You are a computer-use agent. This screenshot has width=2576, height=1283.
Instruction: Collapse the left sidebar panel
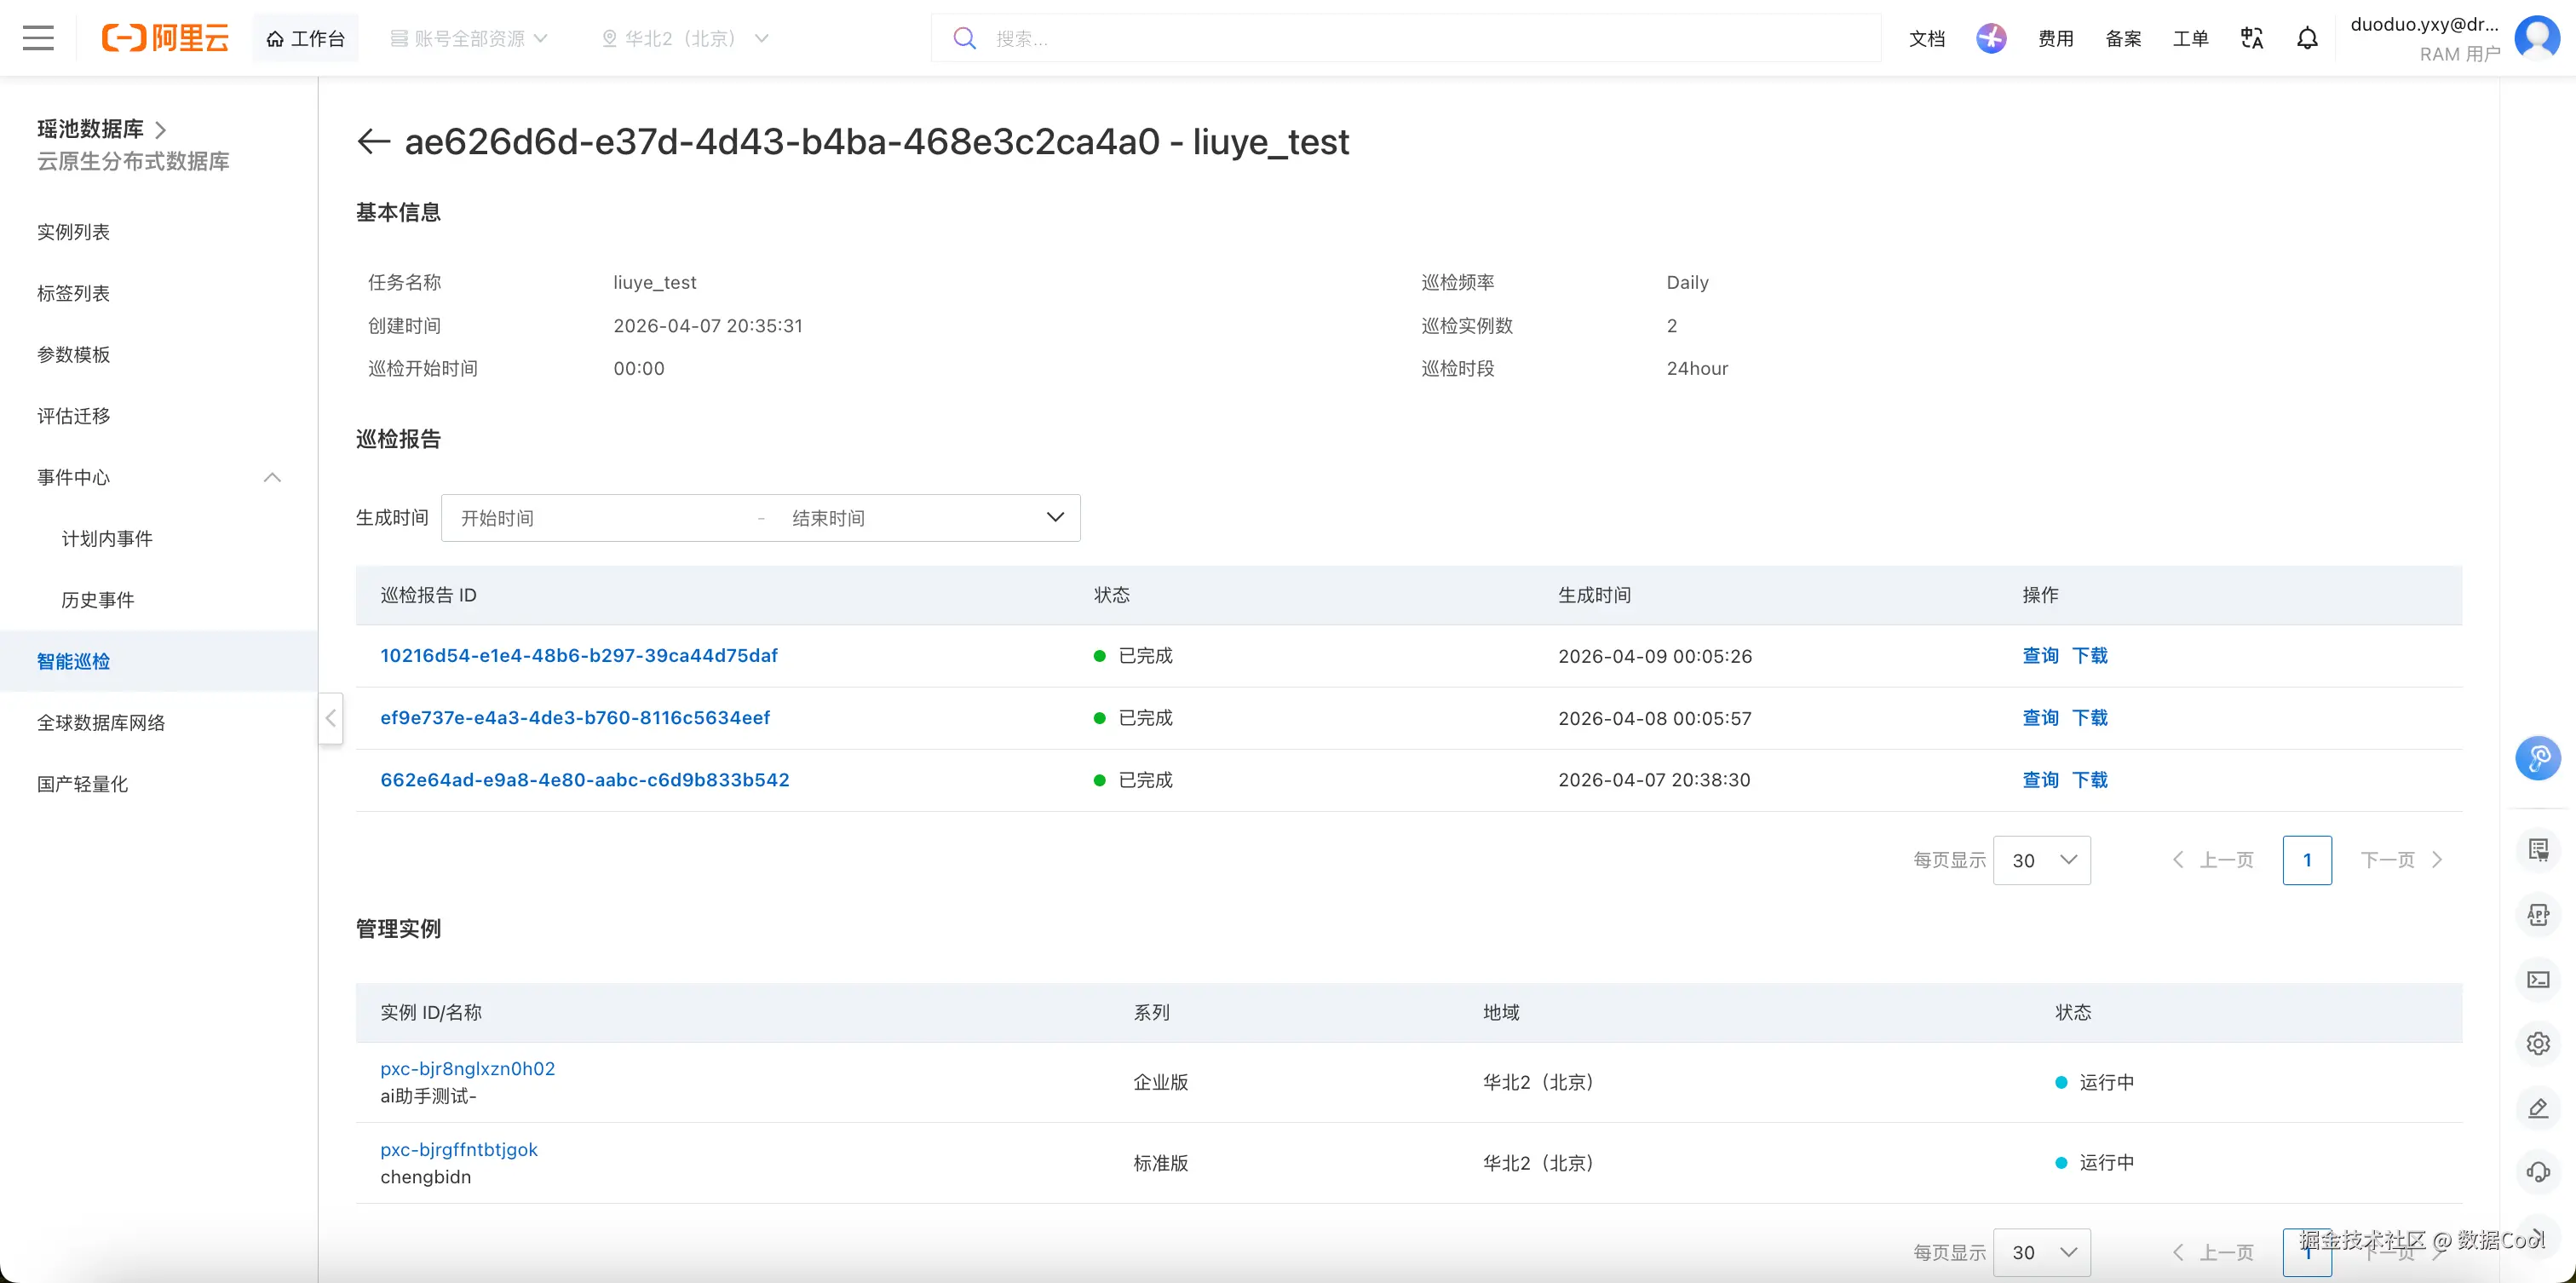pos(331,718)
